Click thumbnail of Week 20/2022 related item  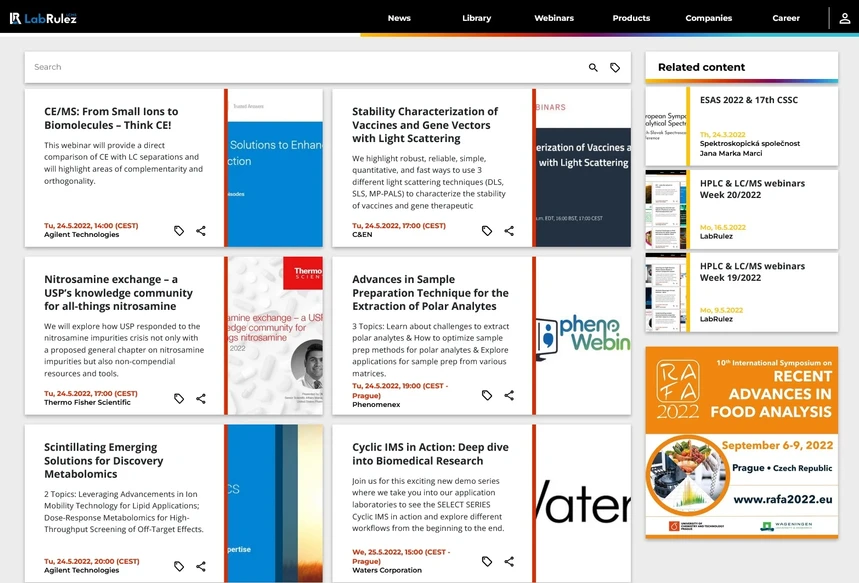point(666,209)
